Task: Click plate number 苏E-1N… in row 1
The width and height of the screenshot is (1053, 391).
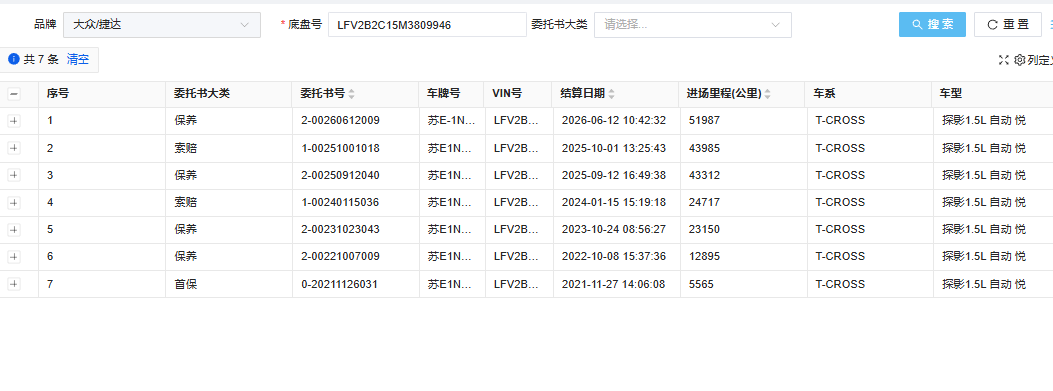Action: 452,121
